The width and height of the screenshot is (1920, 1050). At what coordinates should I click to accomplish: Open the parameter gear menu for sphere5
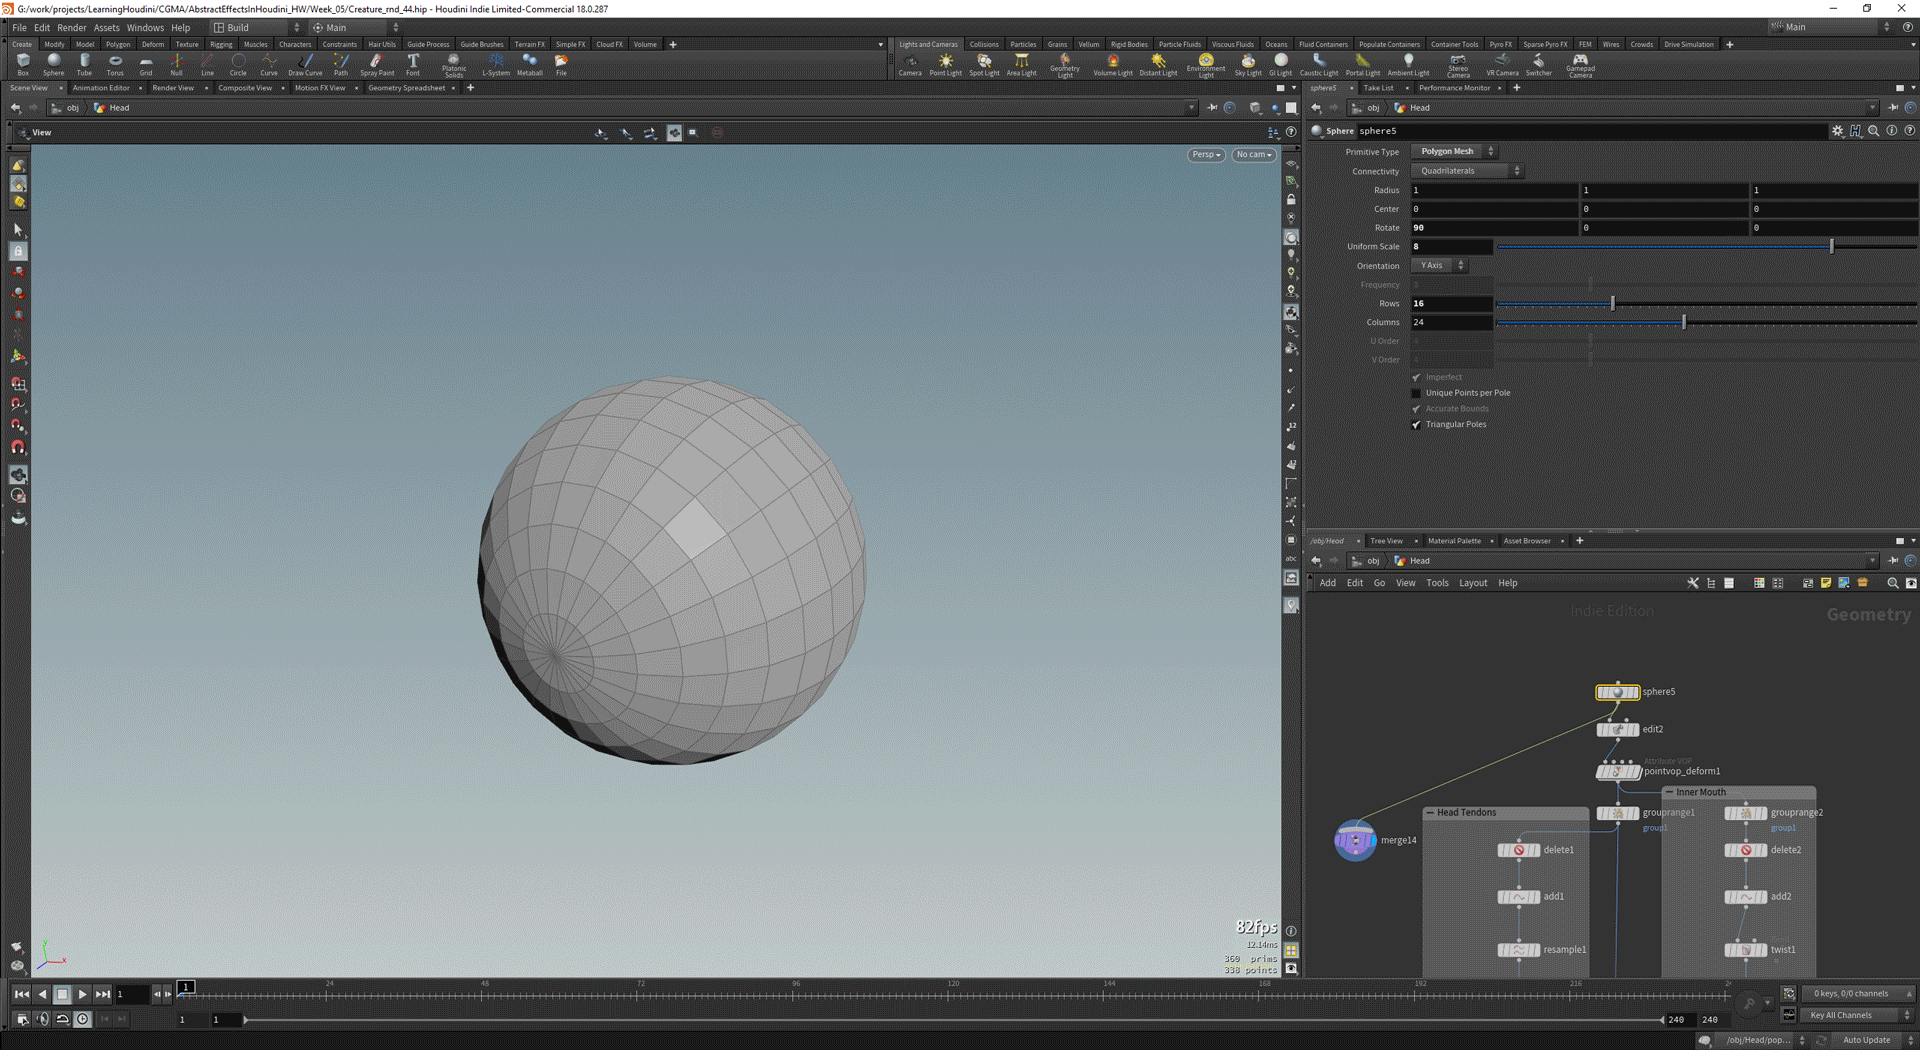1837,131
